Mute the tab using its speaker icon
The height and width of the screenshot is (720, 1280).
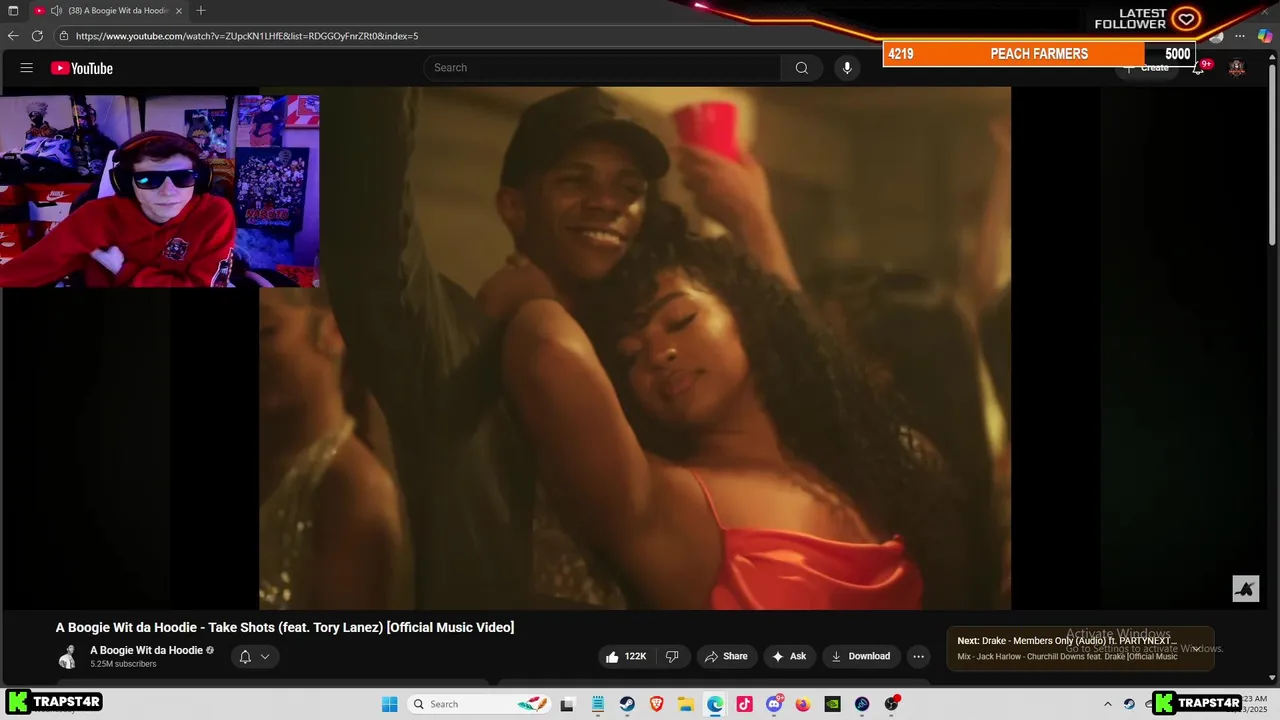[x=56, y=10]
